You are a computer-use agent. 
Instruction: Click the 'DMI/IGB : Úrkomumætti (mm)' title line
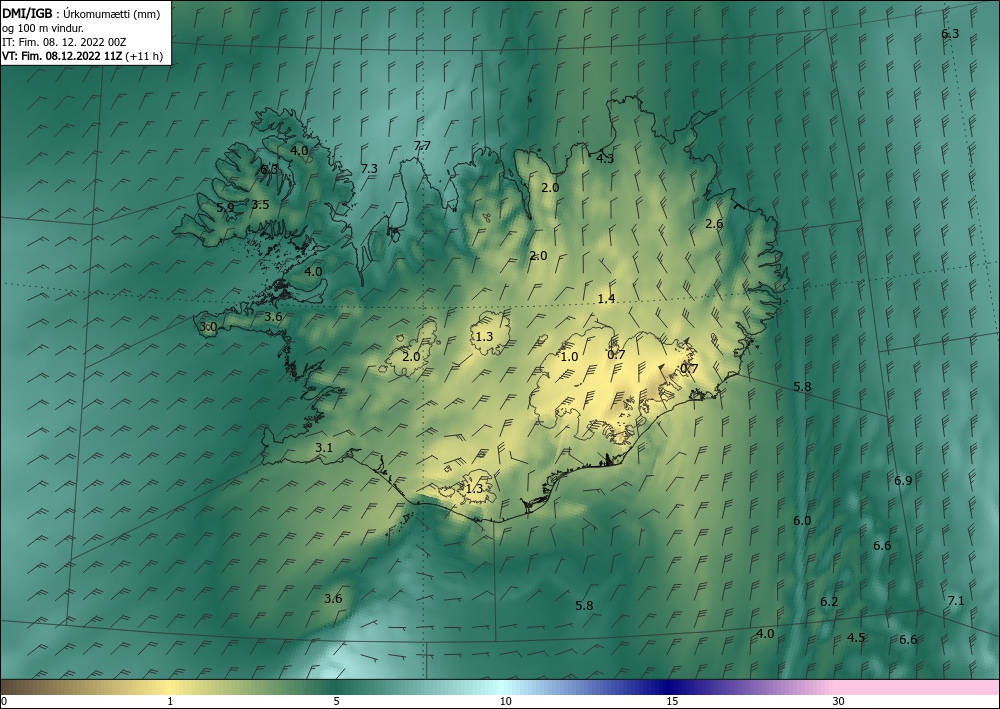coord(81,14)
